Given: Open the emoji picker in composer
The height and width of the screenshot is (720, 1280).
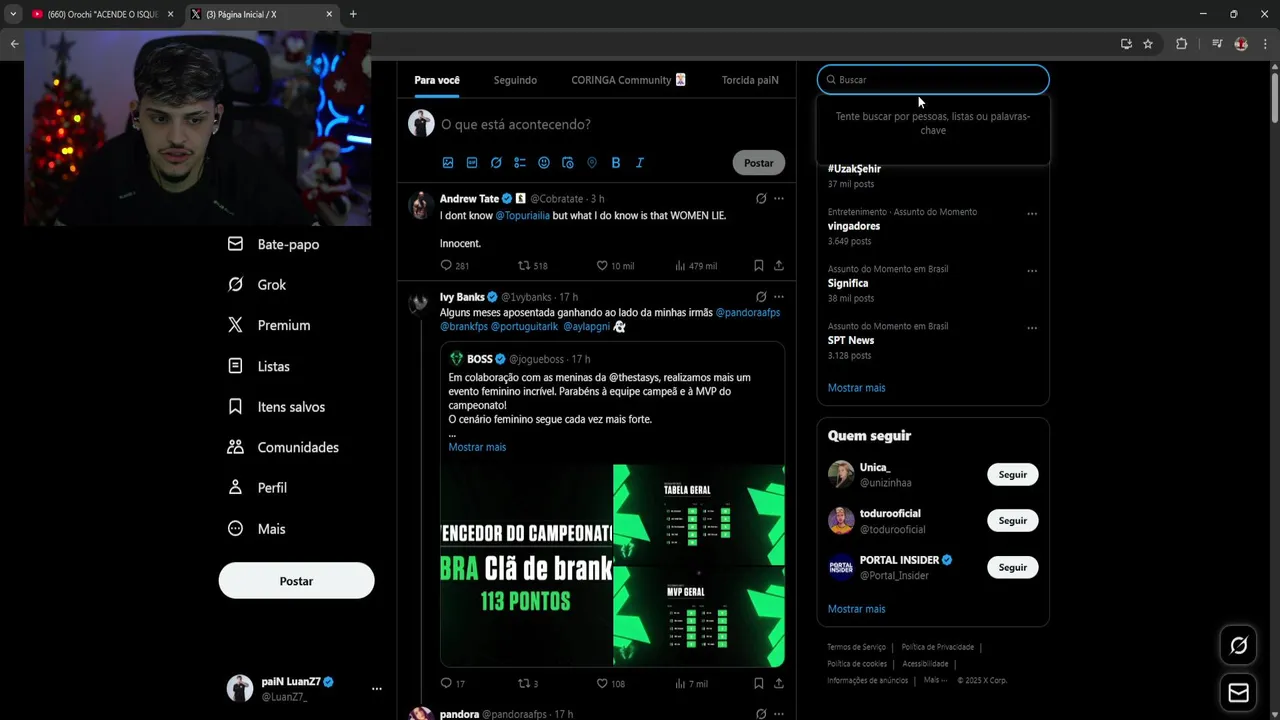Looking at the screenshot, I should coord(544,163).
